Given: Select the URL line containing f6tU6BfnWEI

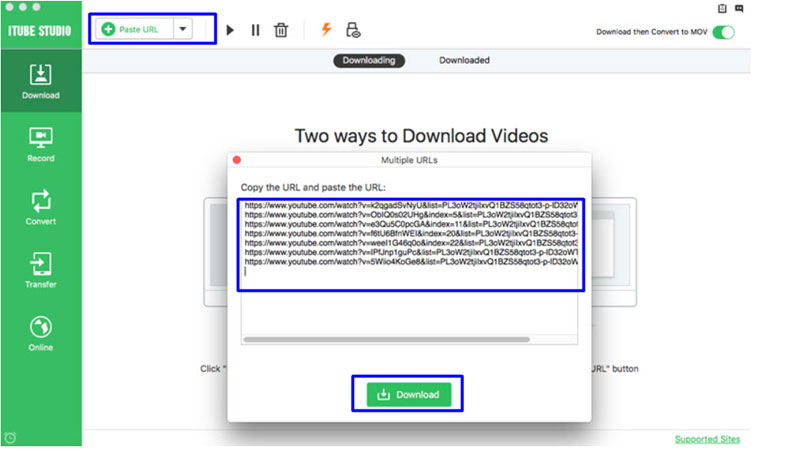Looking at the screenshot, I should tap(411, 234).
